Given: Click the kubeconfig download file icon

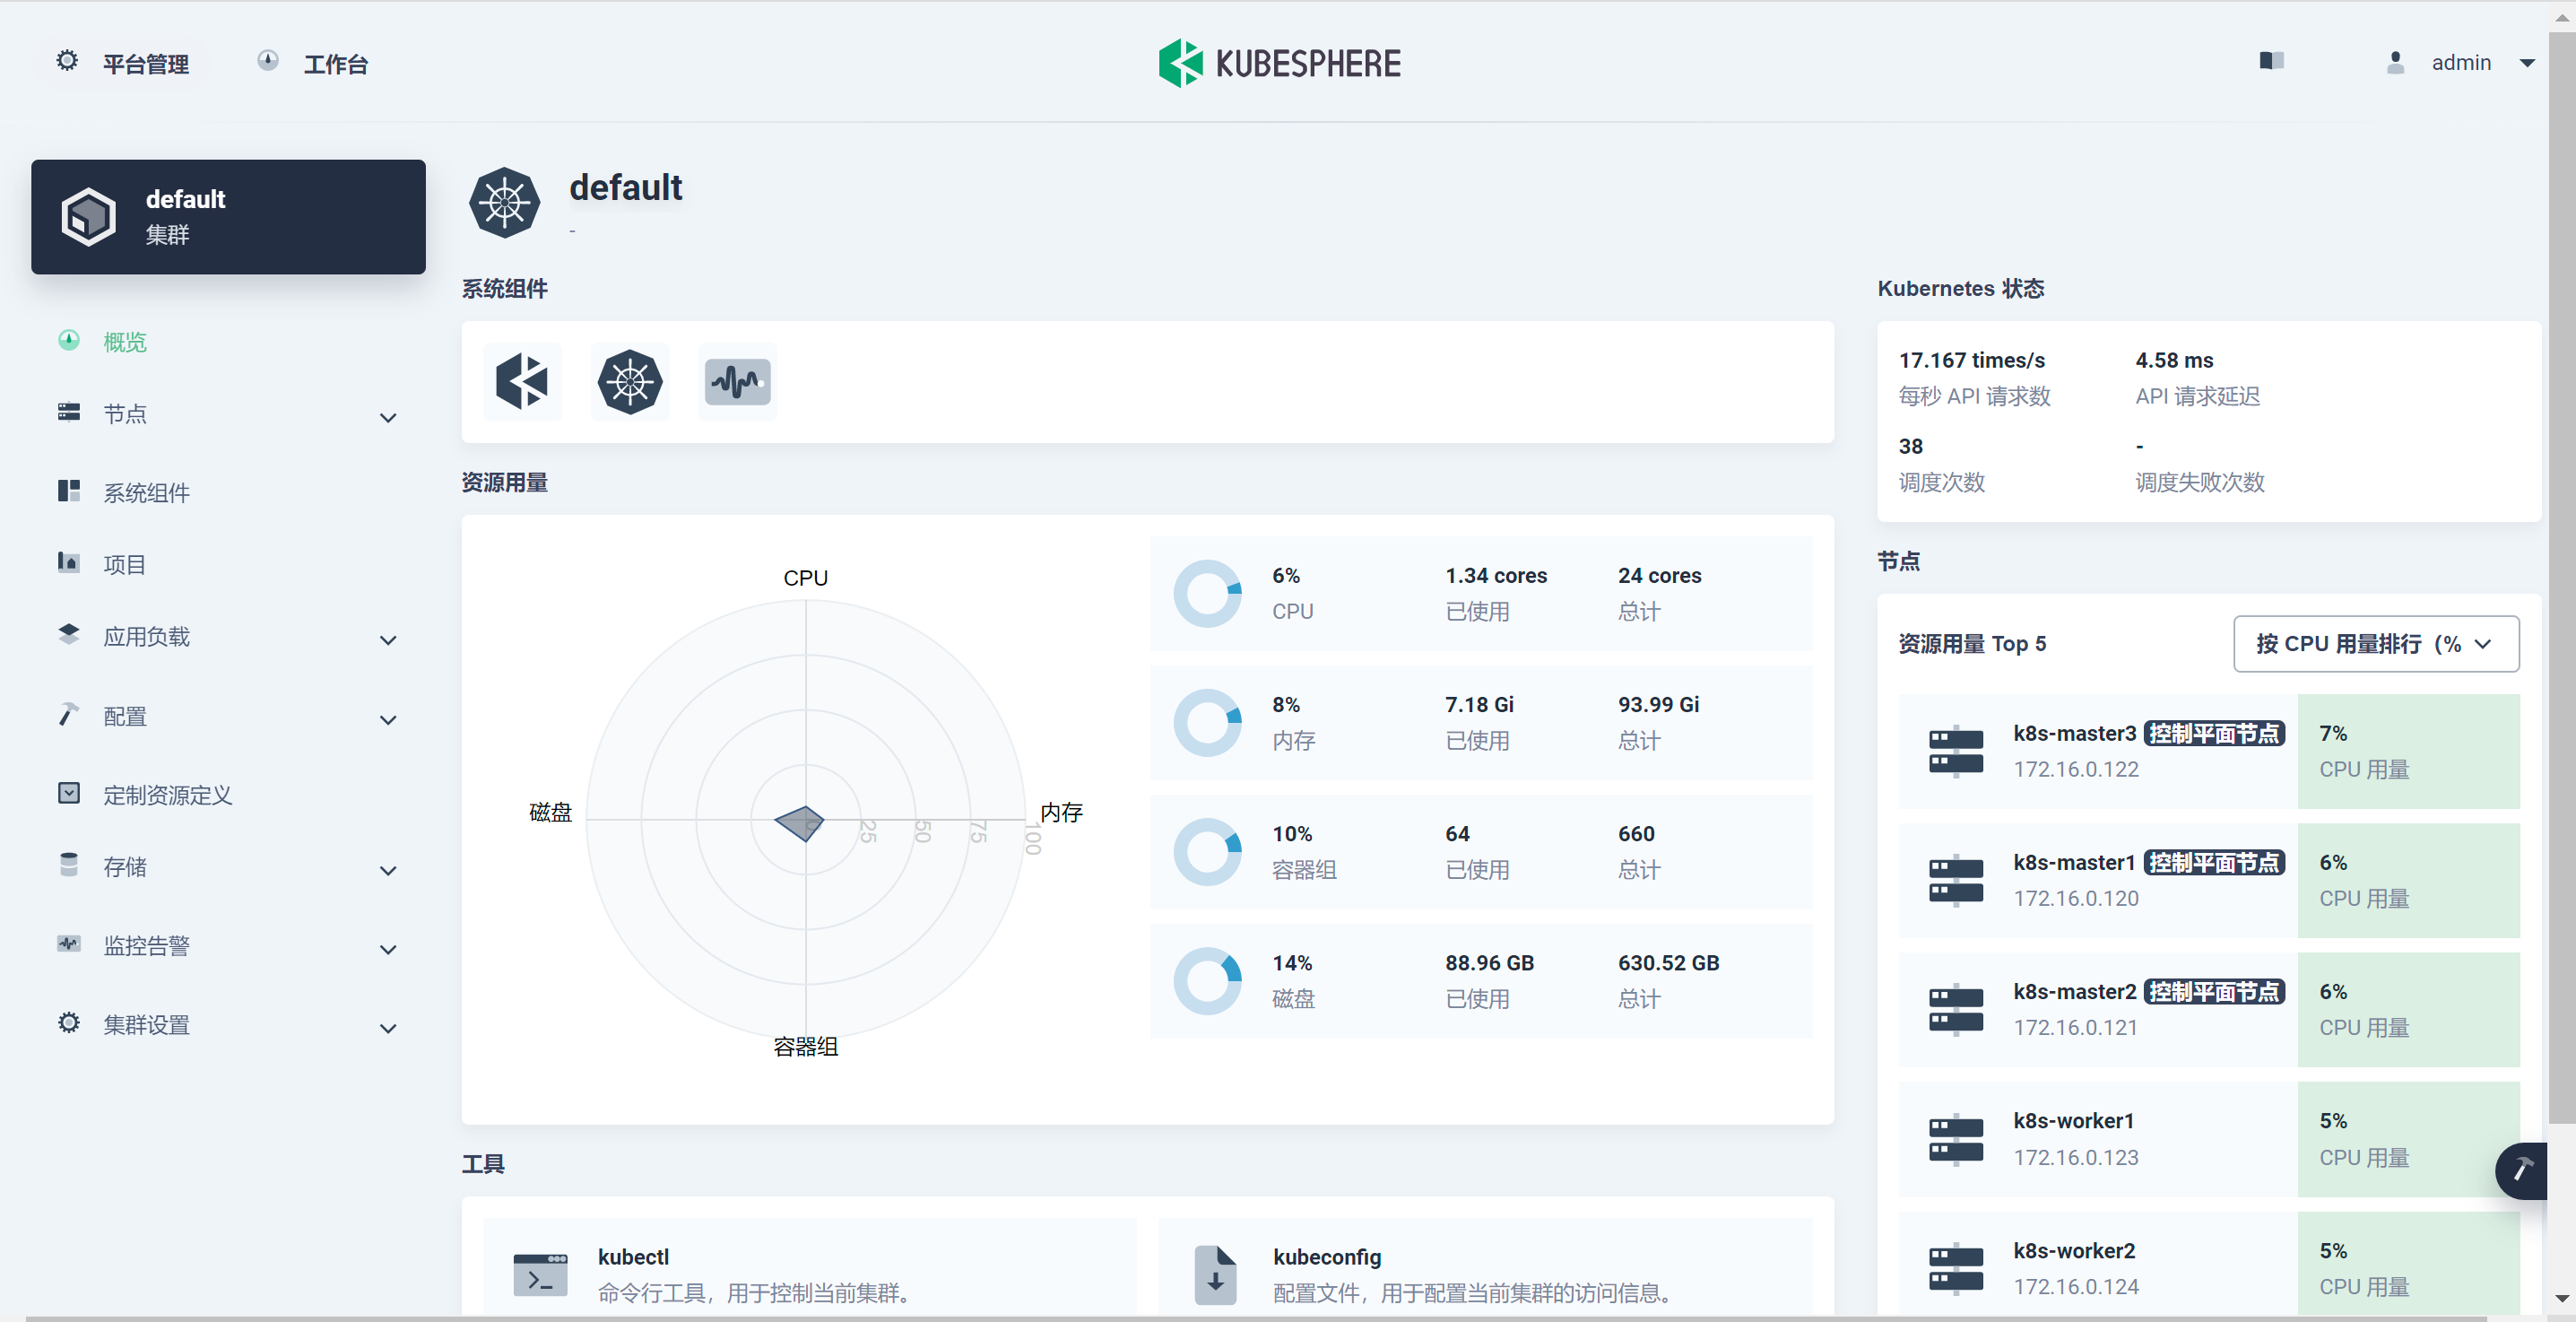Looking at the screenshot, I should pyautogui.click(x=1215, y=1274).
